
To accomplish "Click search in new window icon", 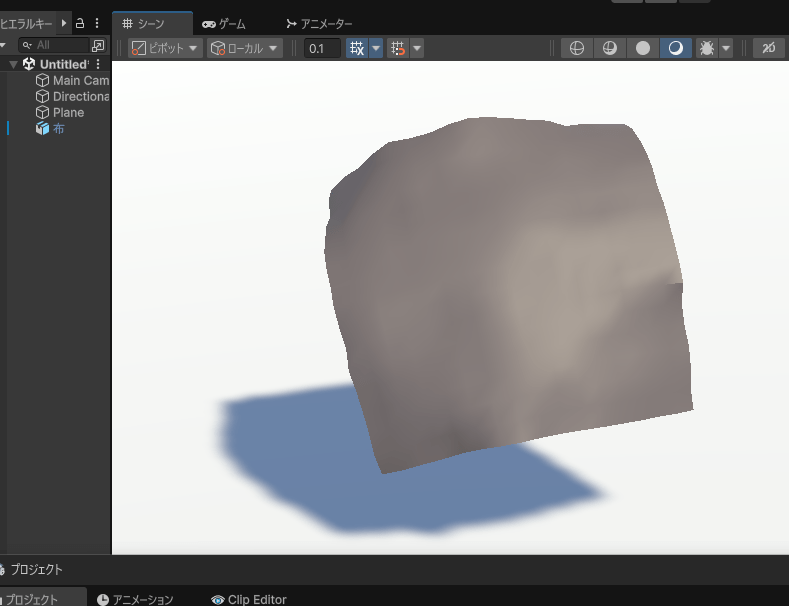I will pos(97,45).
